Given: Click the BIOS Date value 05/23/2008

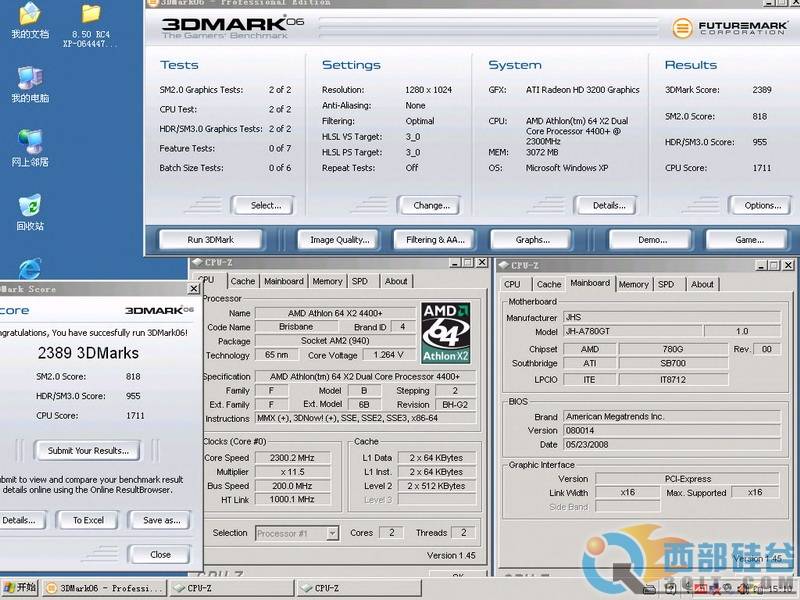Looking at the screenshot, I should (672, 444).
